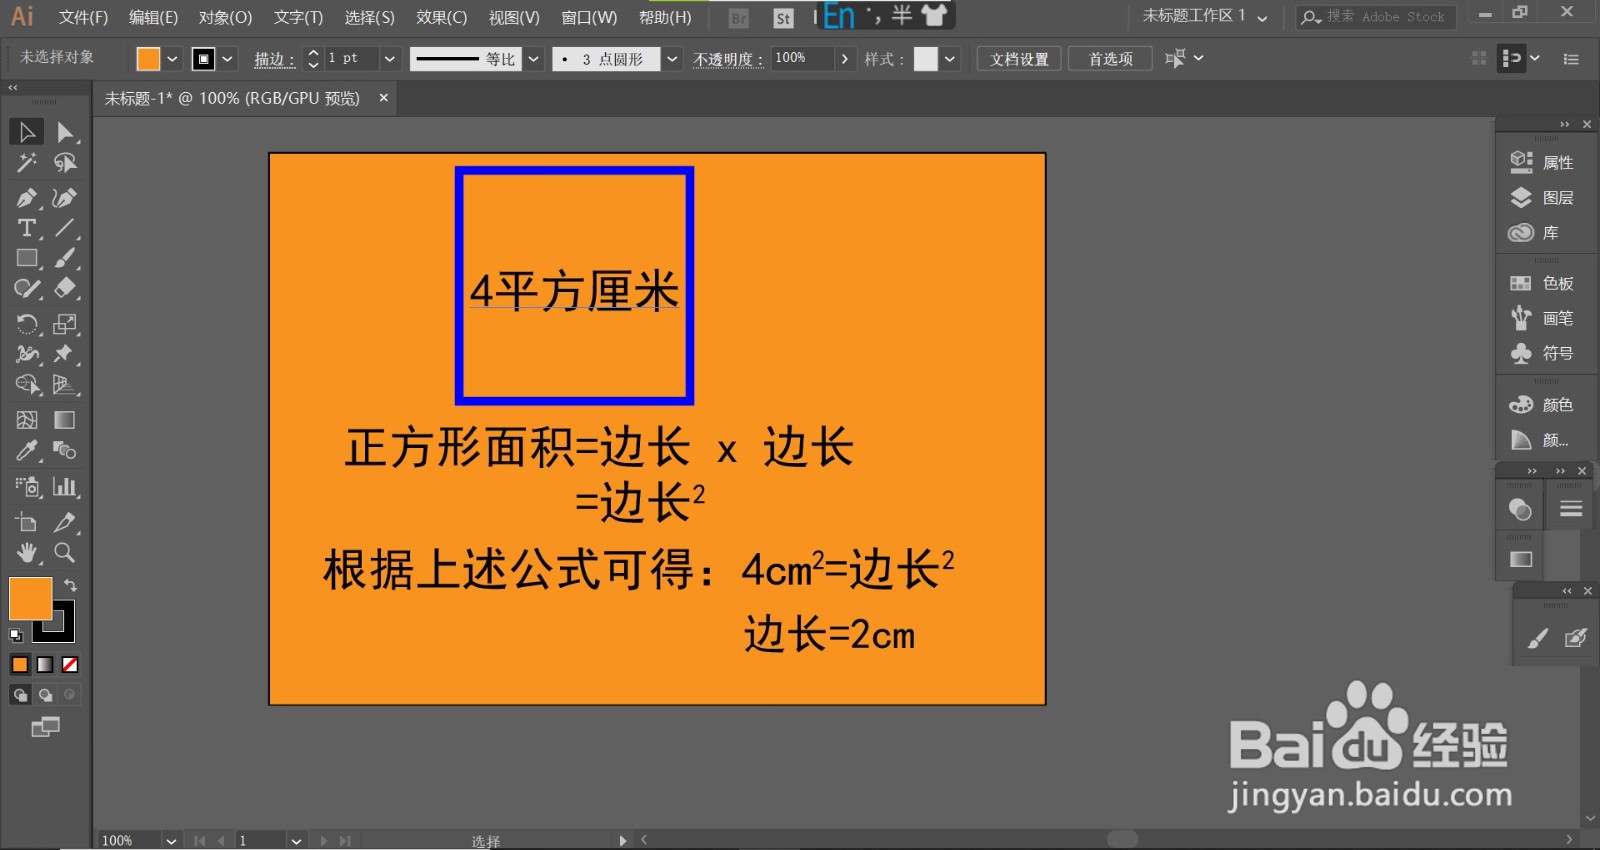Click the large orange fill swatch in toolbox

[x=28, y=597]
